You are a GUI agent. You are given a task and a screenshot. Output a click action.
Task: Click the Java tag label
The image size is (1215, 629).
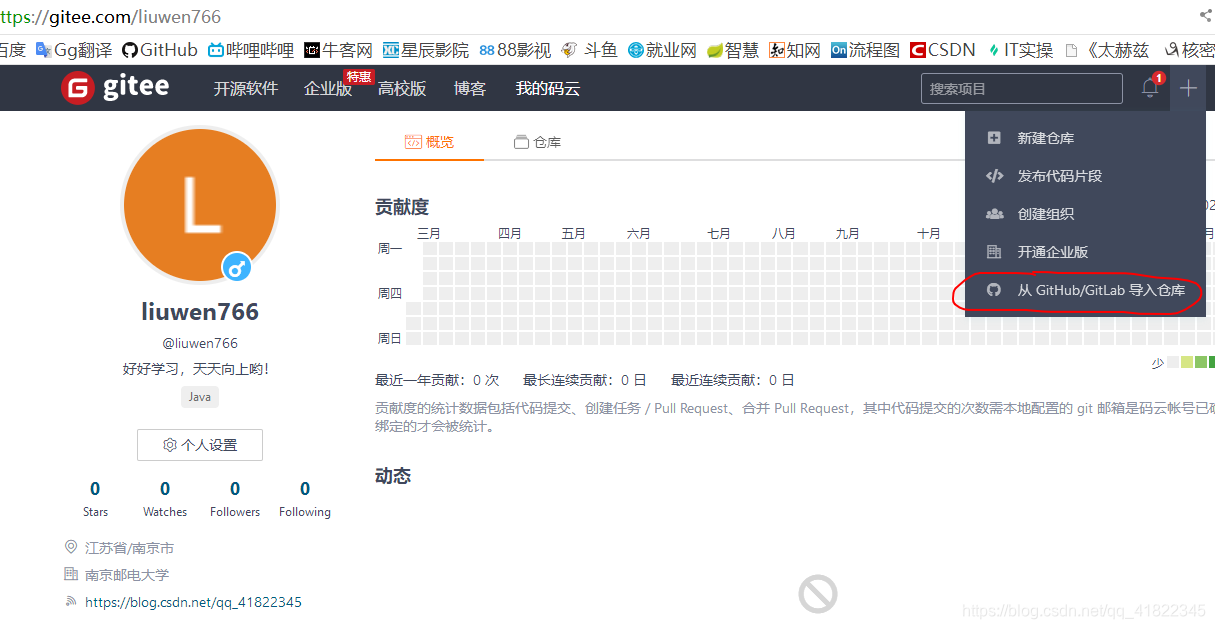tap(200, 397)
